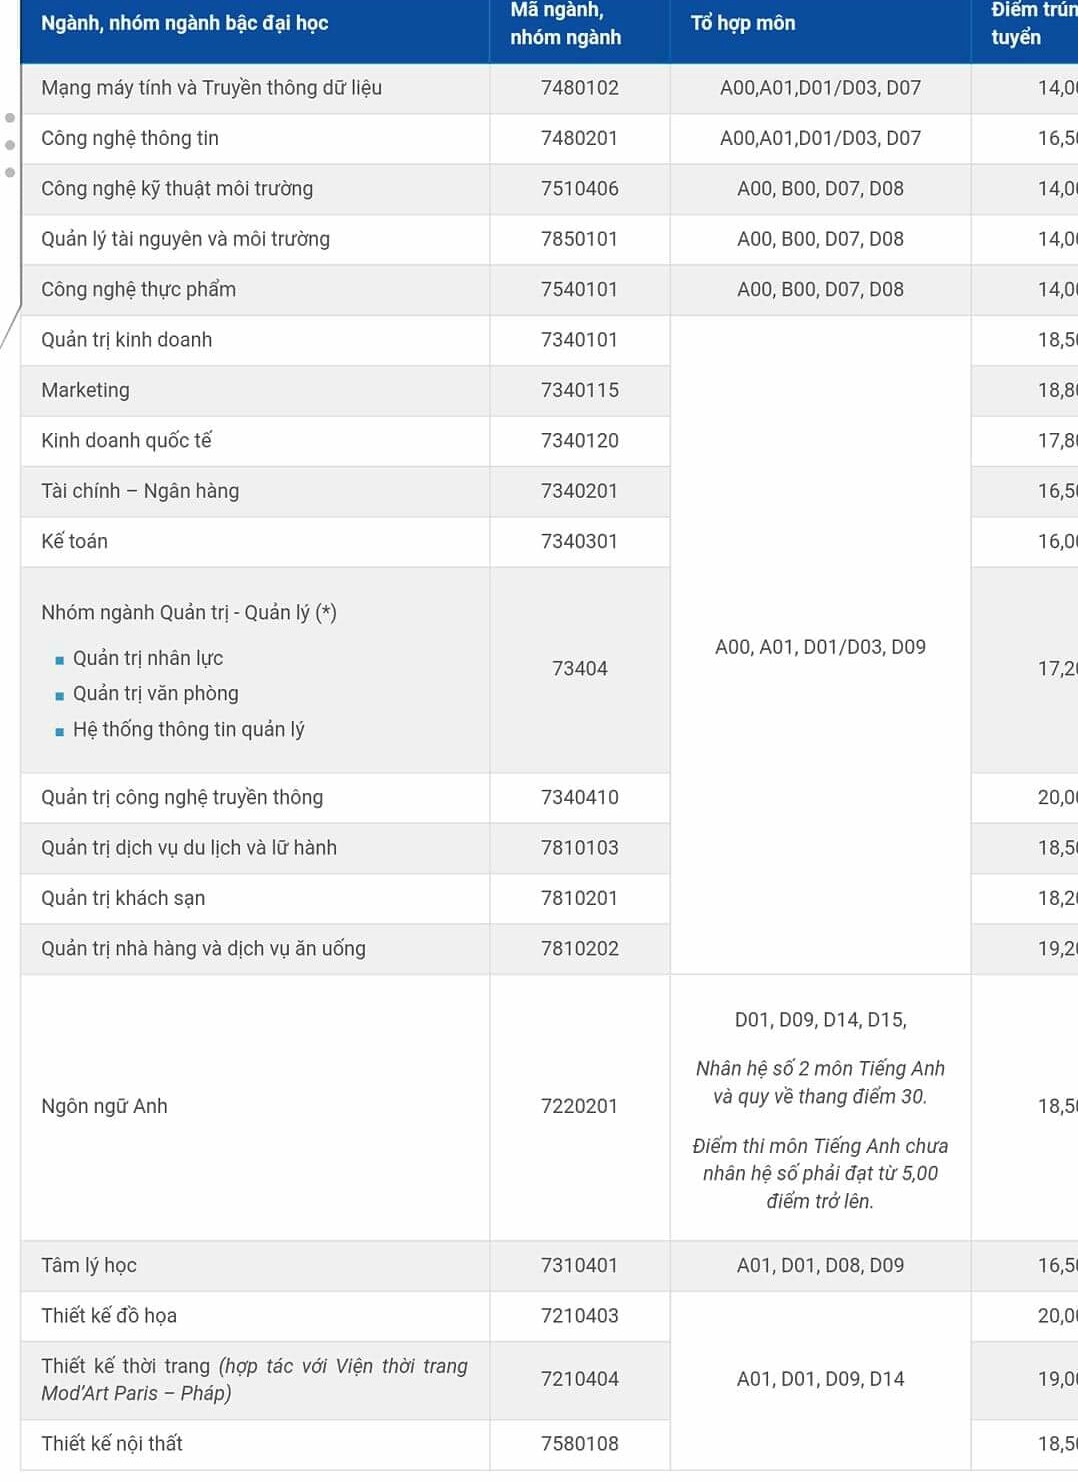
Task: Click group code 73404
Action: (579, 668)
